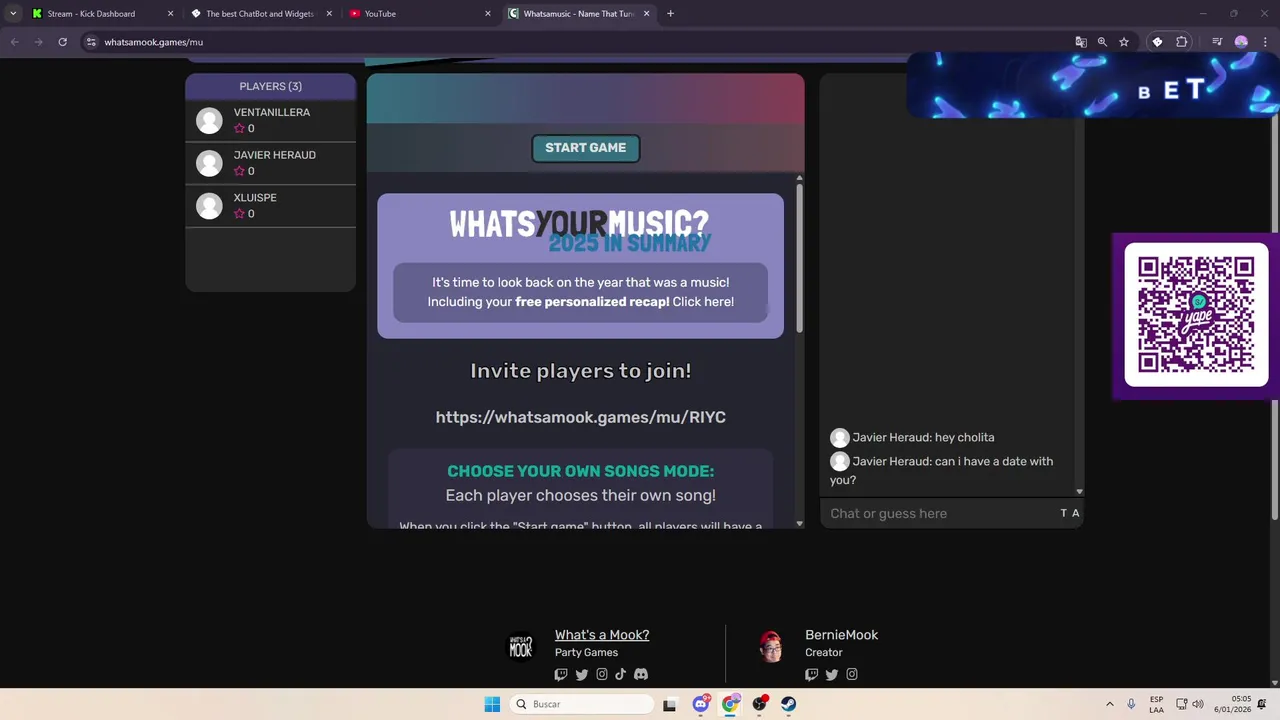Open What's a Mook TikTok page

tap(620, 674)
